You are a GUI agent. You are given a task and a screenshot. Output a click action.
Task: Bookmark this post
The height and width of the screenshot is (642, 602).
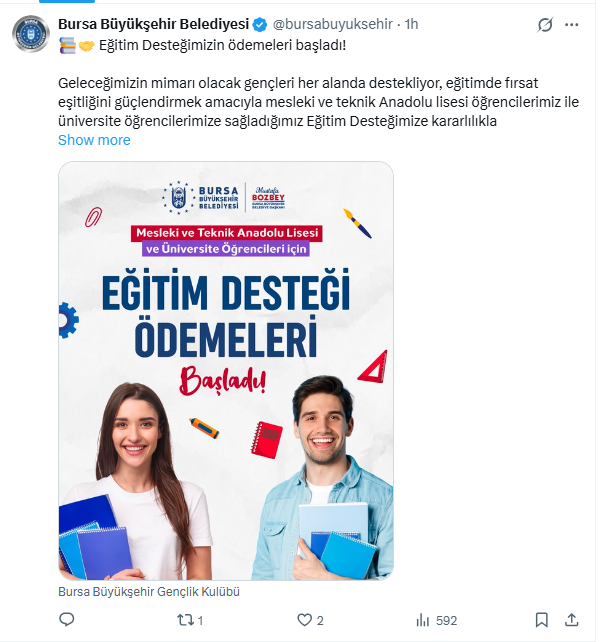click(541, 620)
